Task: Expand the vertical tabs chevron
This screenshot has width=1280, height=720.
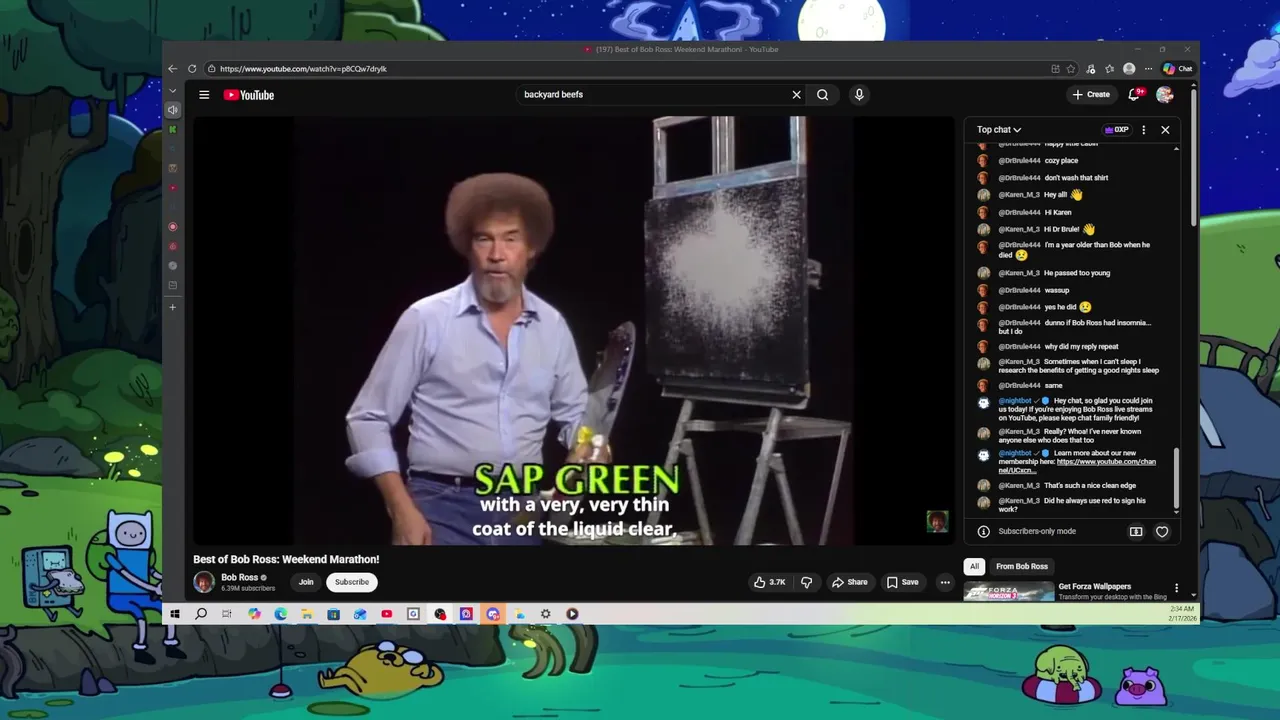Action: (x=172, y=91)
